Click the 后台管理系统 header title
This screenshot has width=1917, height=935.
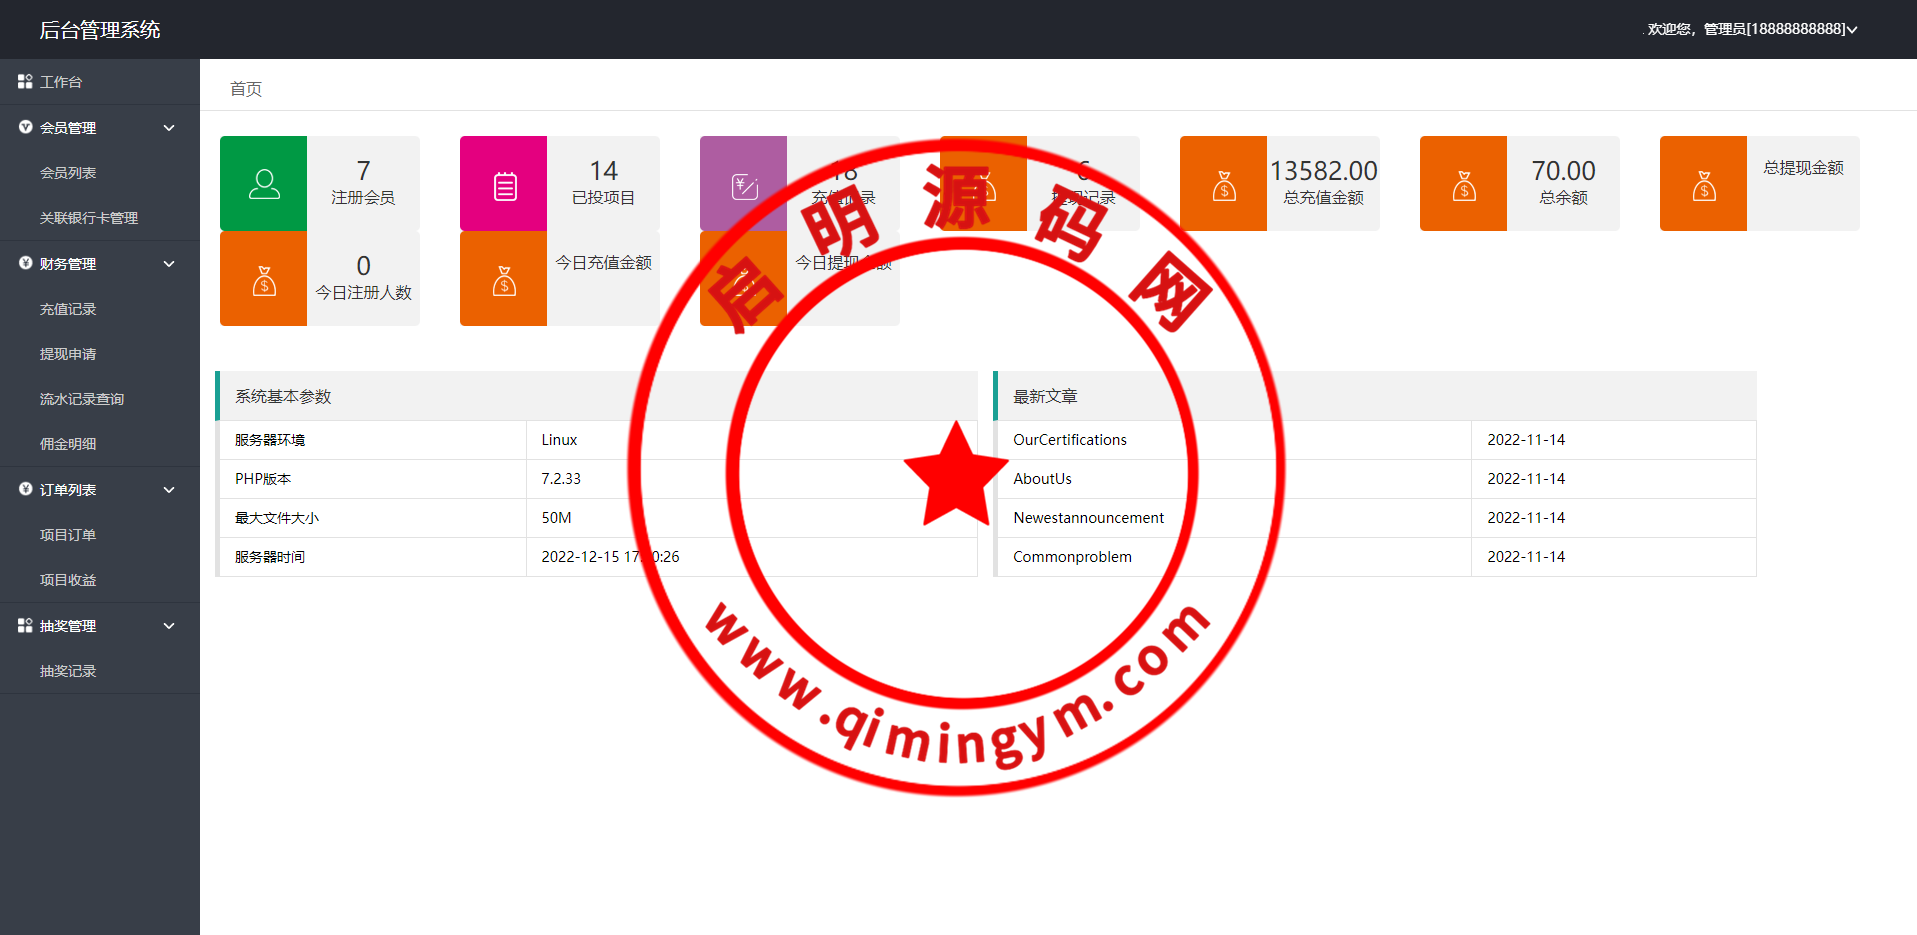pos(100,30)
